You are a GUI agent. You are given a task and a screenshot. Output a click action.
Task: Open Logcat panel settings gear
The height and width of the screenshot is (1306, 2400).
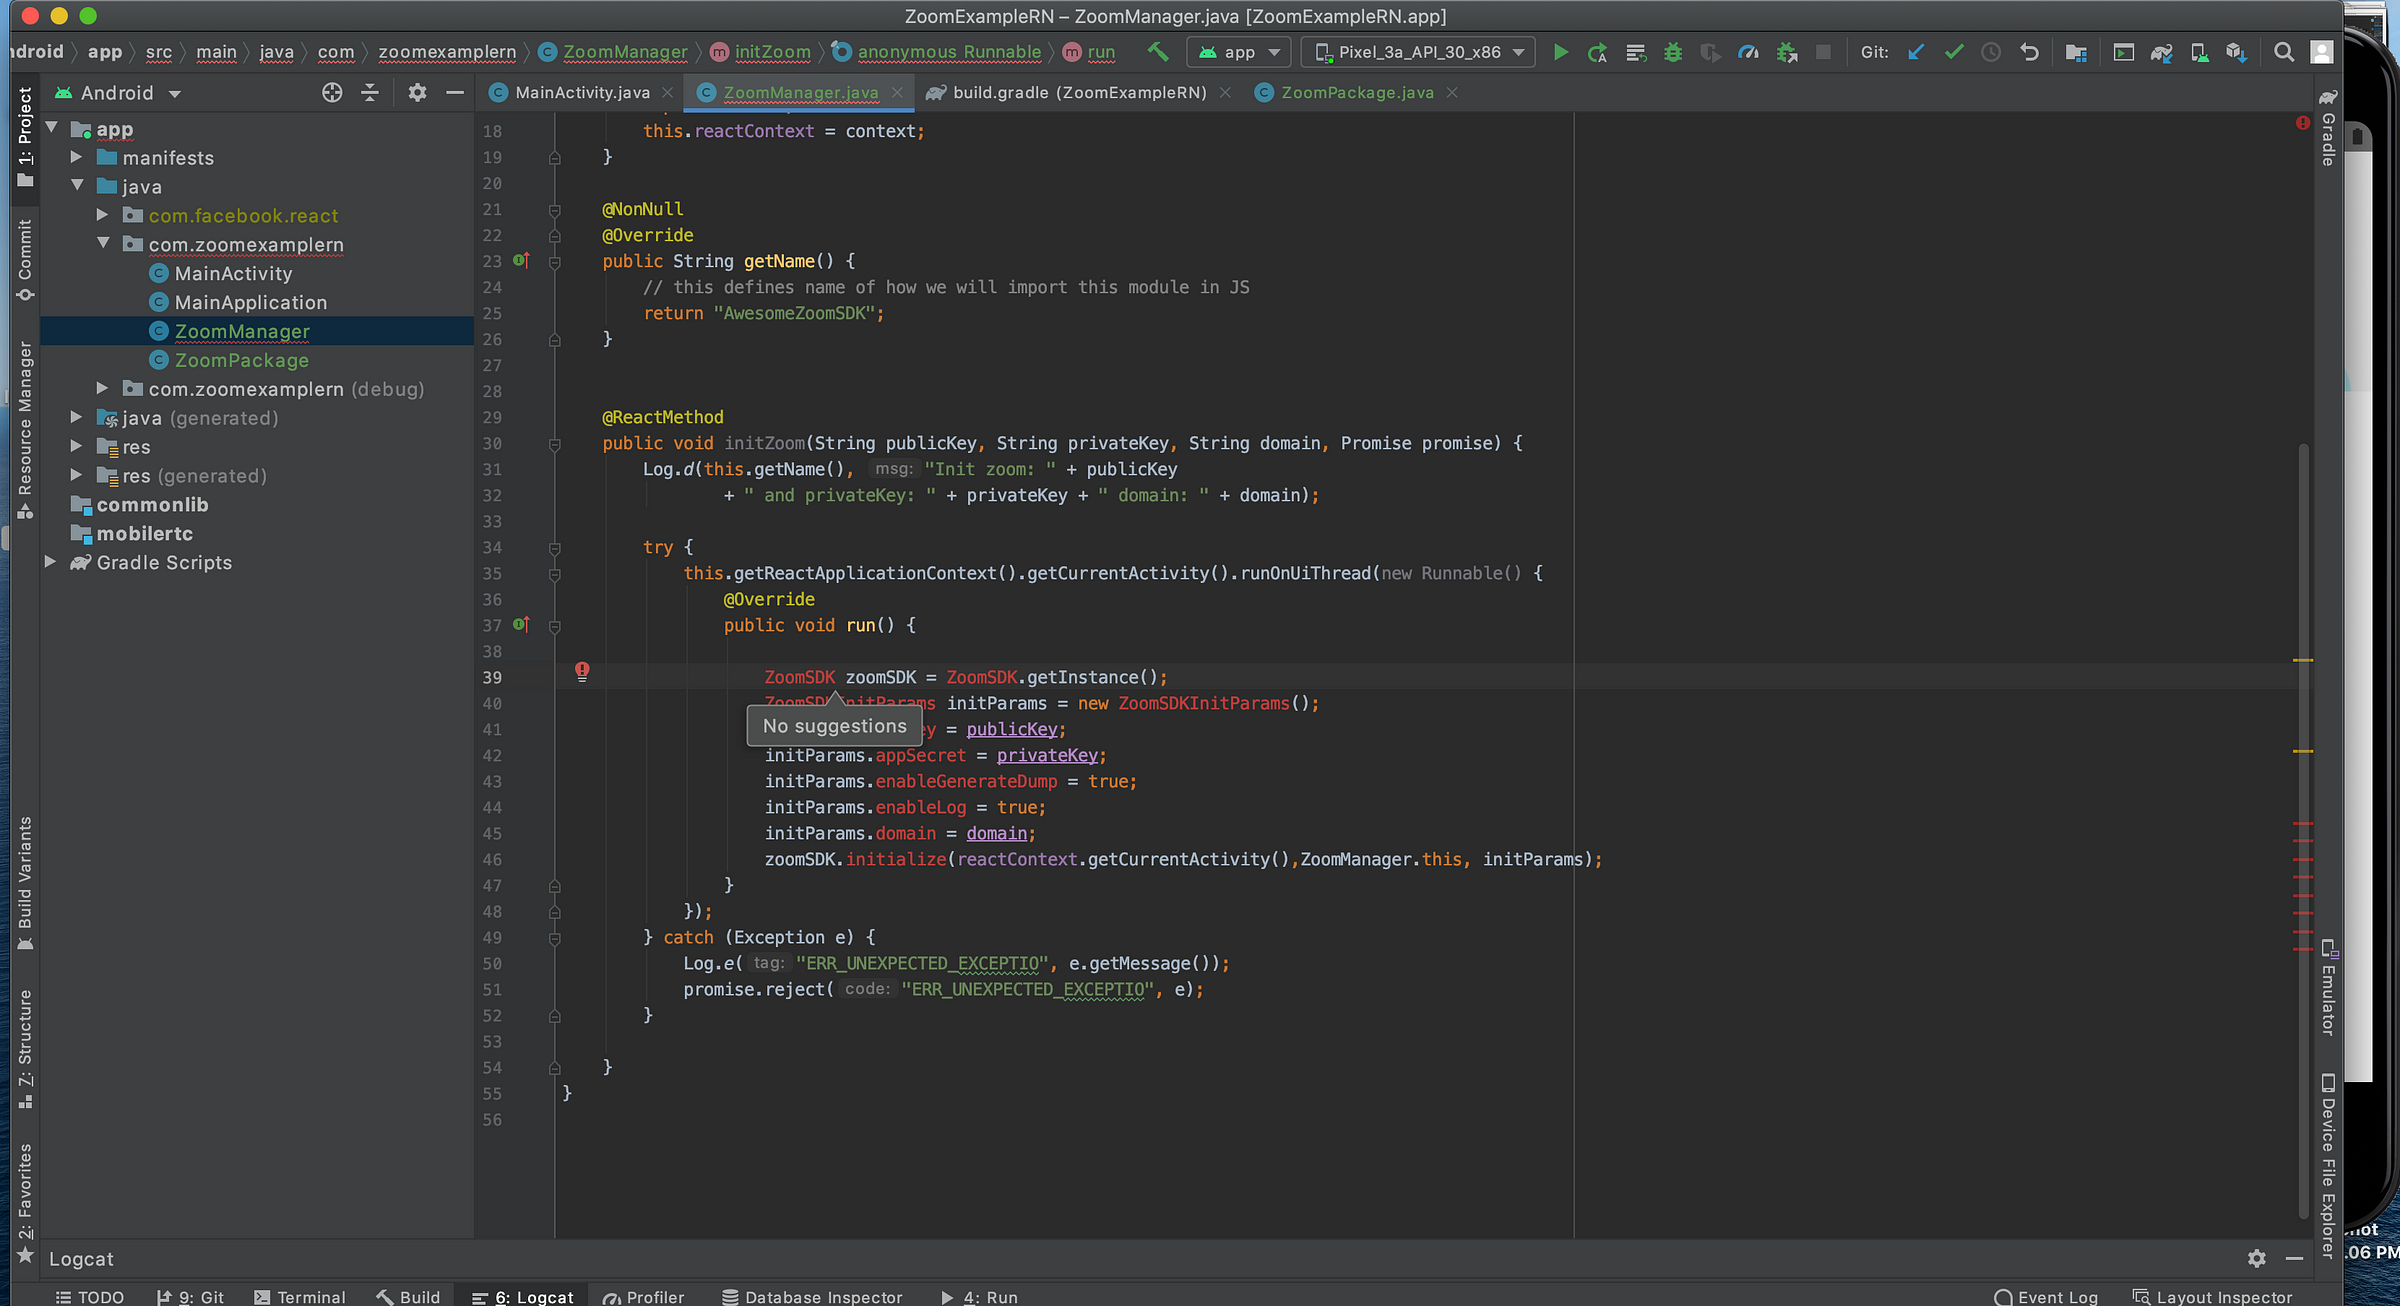click(x=2256, y=1258)
